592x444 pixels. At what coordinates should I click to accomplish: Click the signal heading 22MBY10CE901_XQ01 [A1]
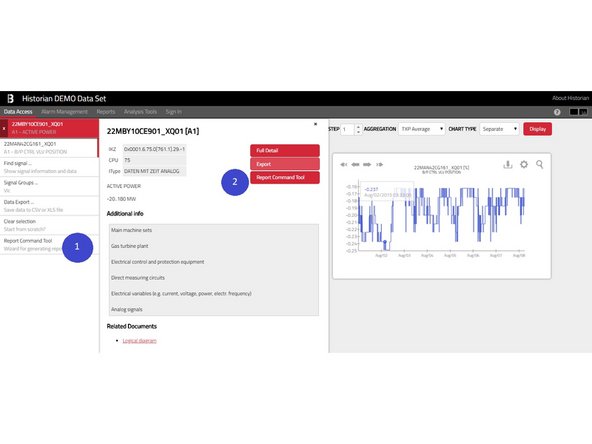[153, 131]
